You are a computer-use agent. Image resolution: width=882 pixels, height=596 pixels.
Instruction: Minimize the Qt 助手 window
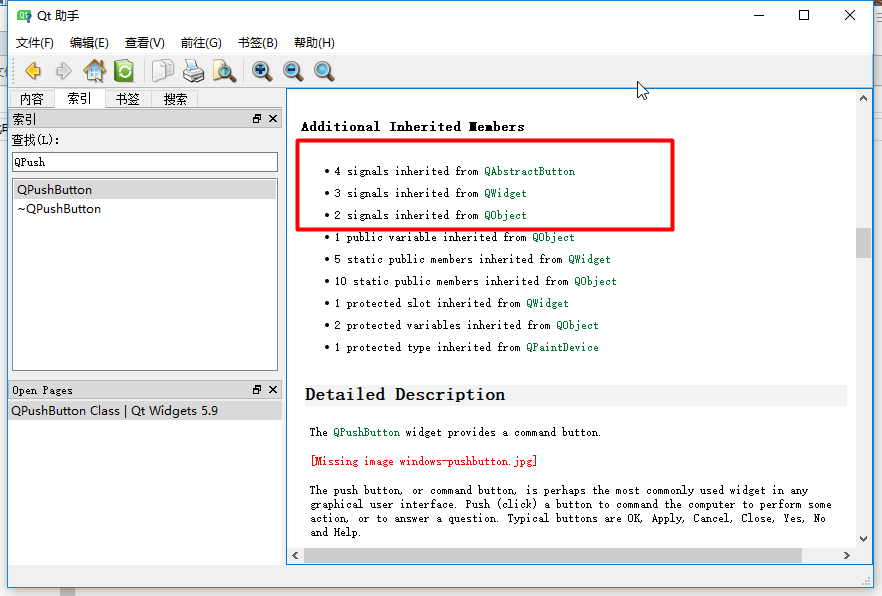tap(759, 15)
